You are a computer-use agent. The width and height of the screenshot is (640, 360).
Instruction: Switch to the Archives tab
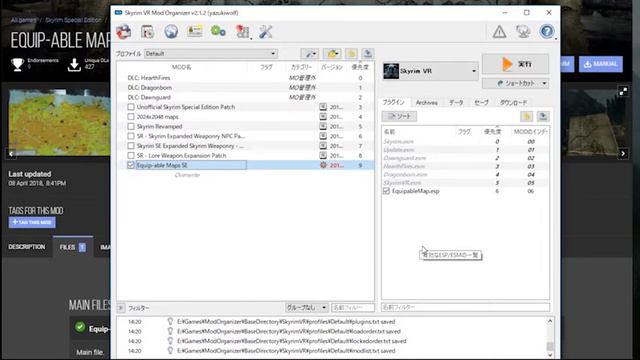(x=427, y=102)
